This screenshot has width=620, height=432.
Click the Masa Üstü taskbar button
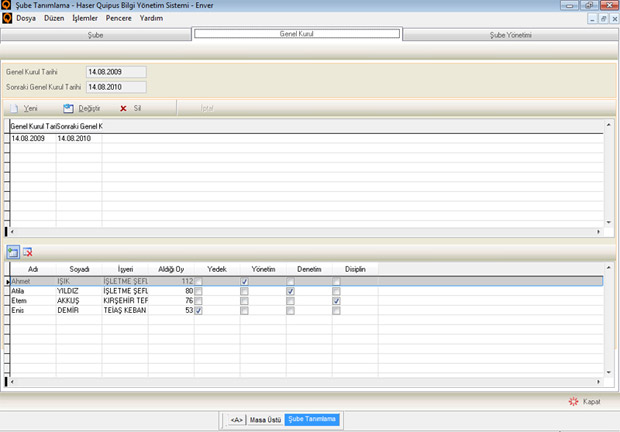pos(265,419)
